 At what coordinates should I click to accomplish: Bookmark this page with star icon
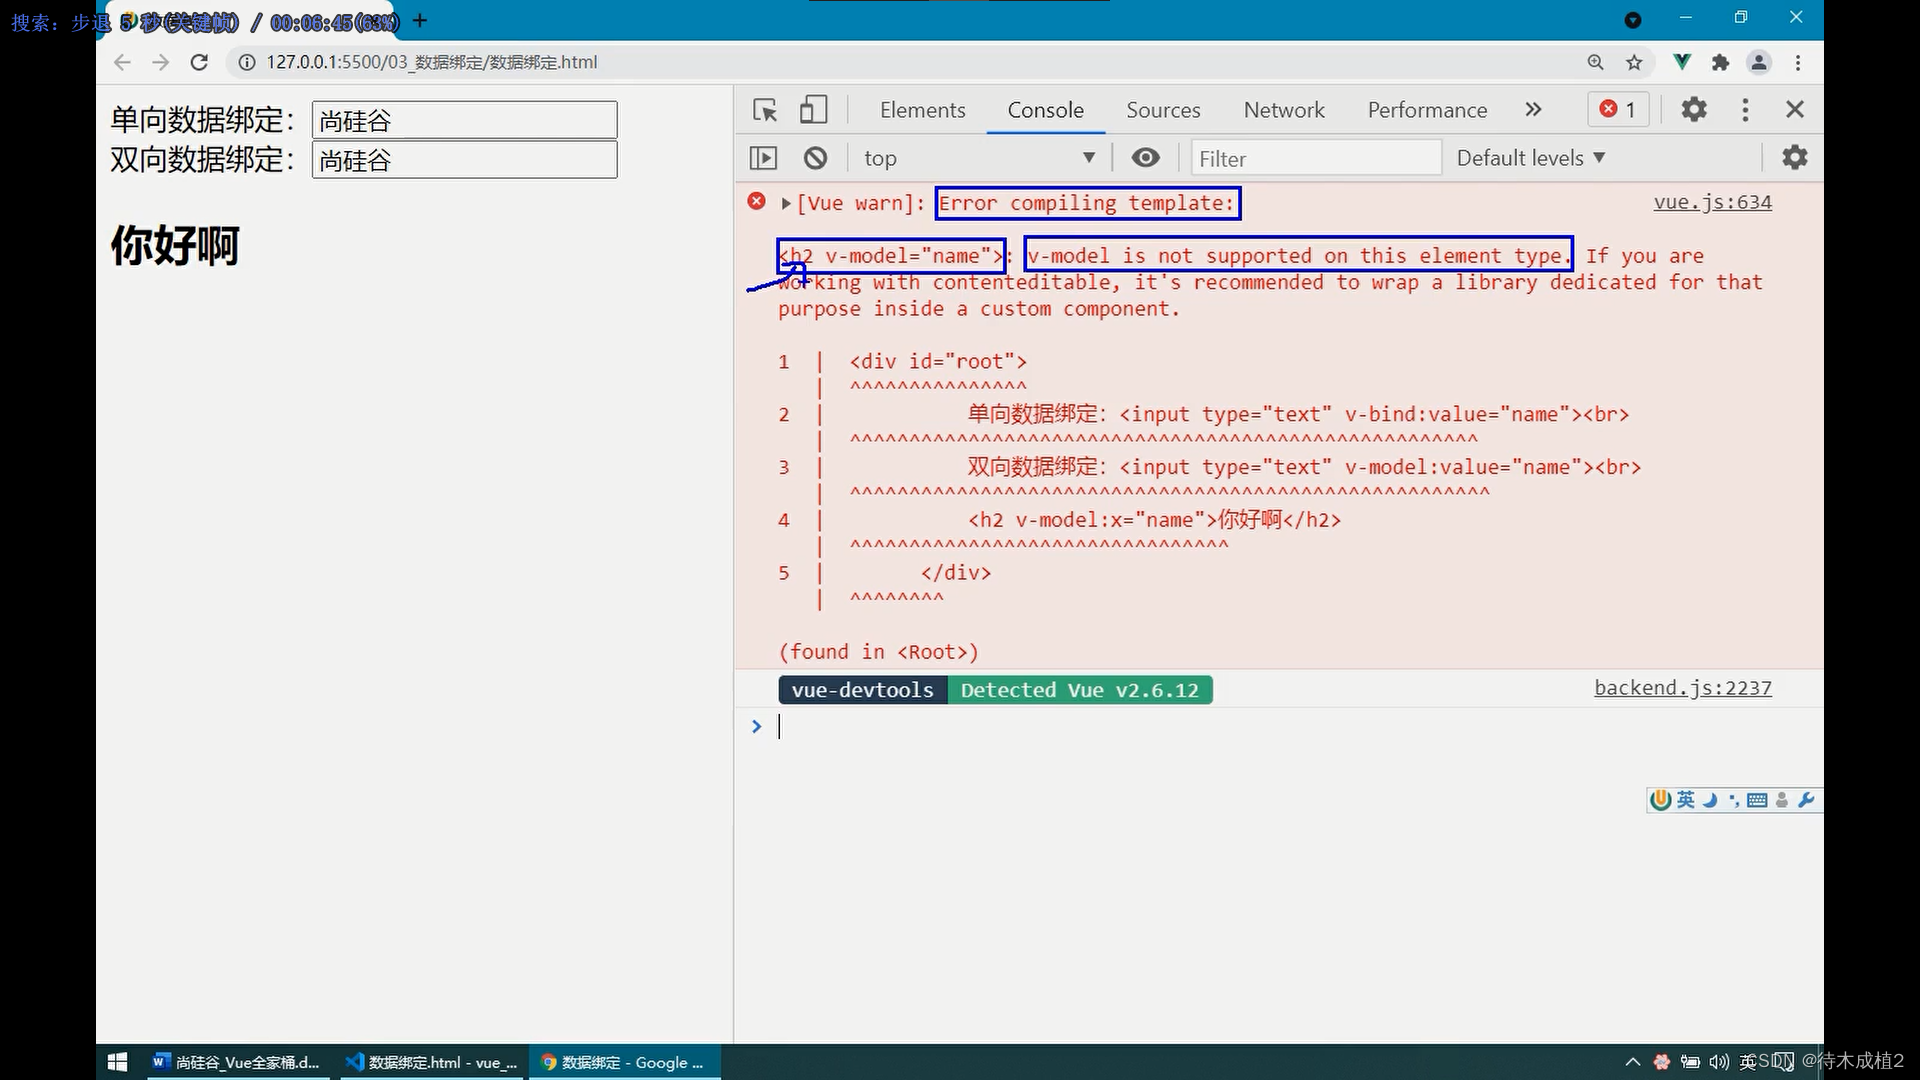coord(1634,62)
